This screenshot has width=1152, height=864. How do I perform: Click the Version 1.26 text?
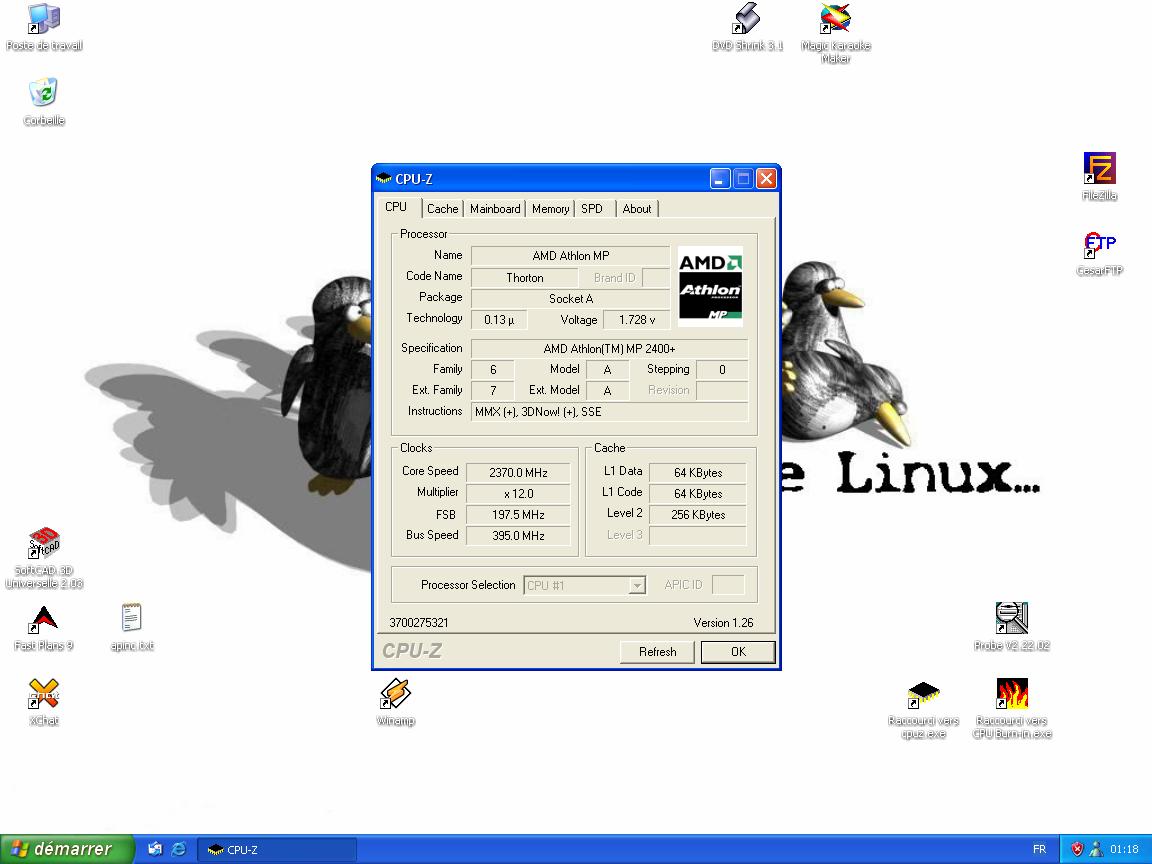(x=723, y=622)
